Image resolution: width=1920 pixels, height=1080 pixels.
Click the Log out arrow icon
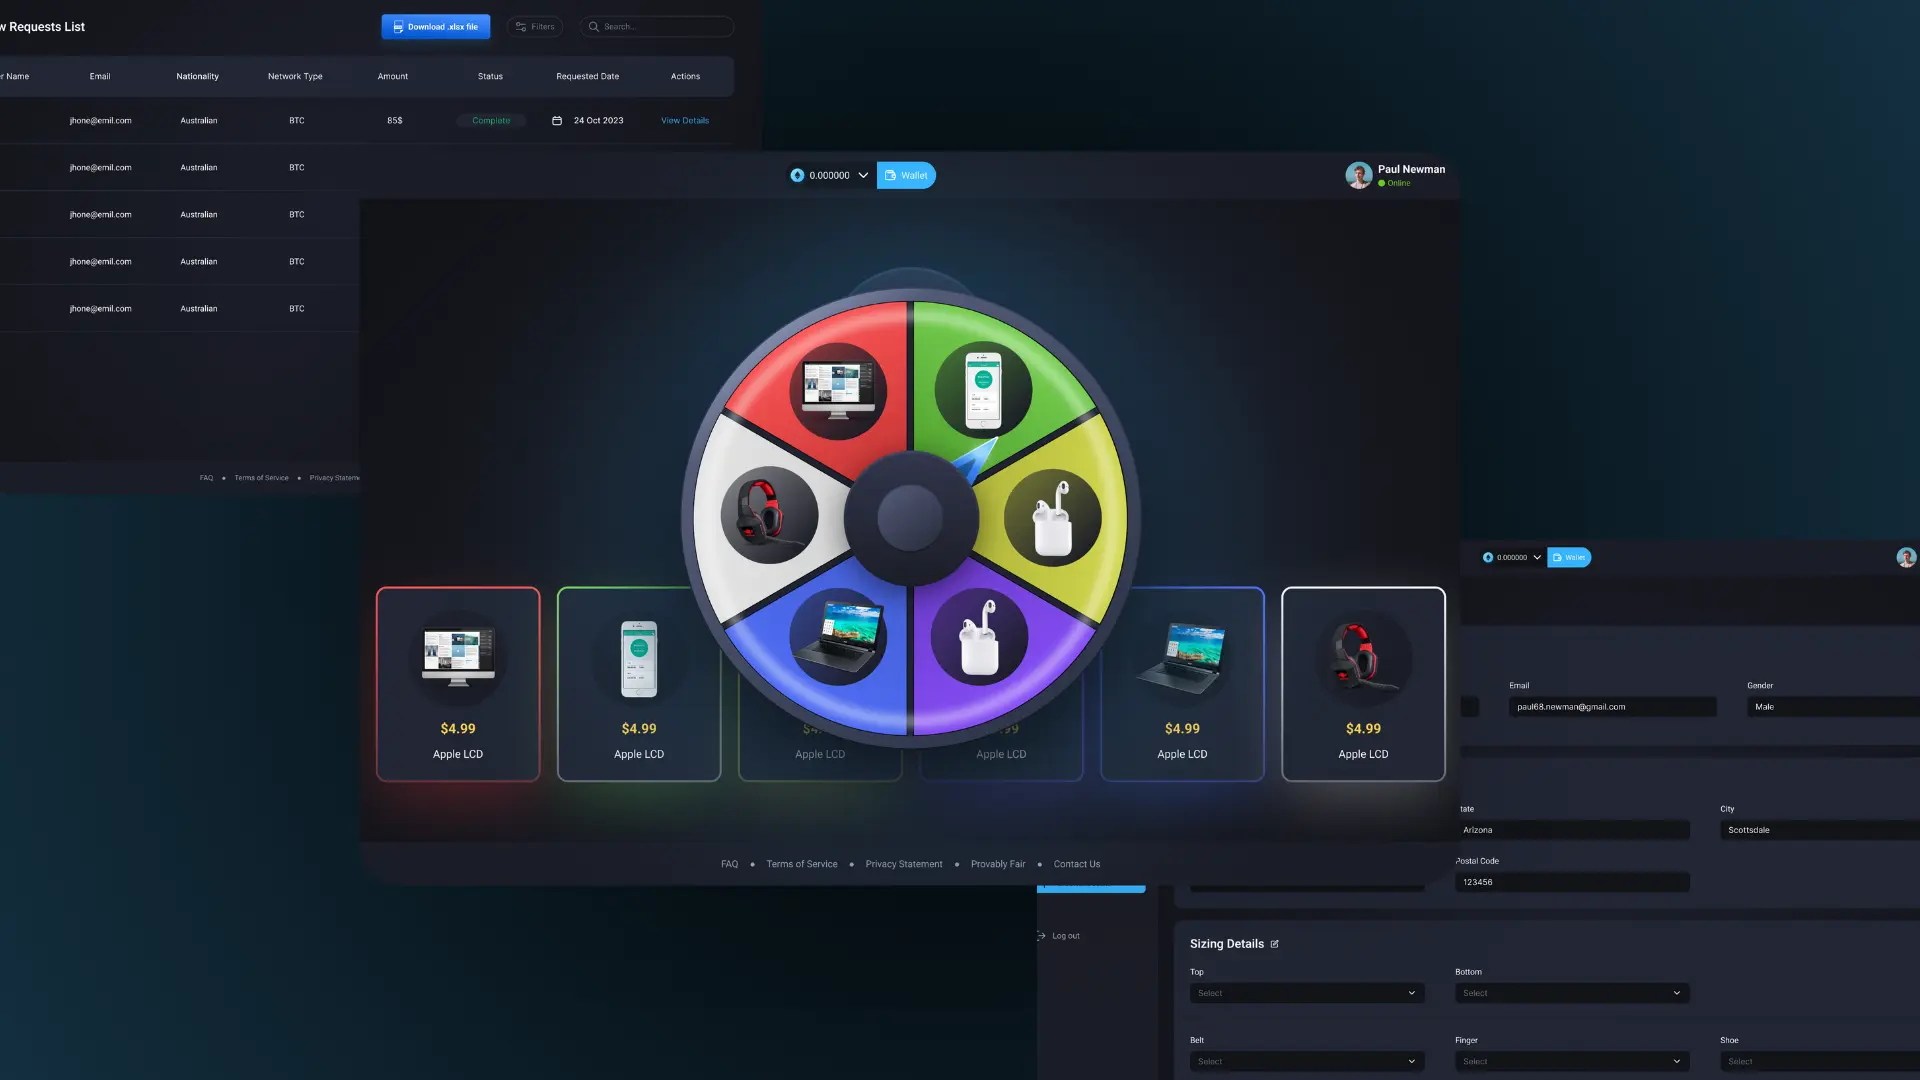pos(1041,936)
